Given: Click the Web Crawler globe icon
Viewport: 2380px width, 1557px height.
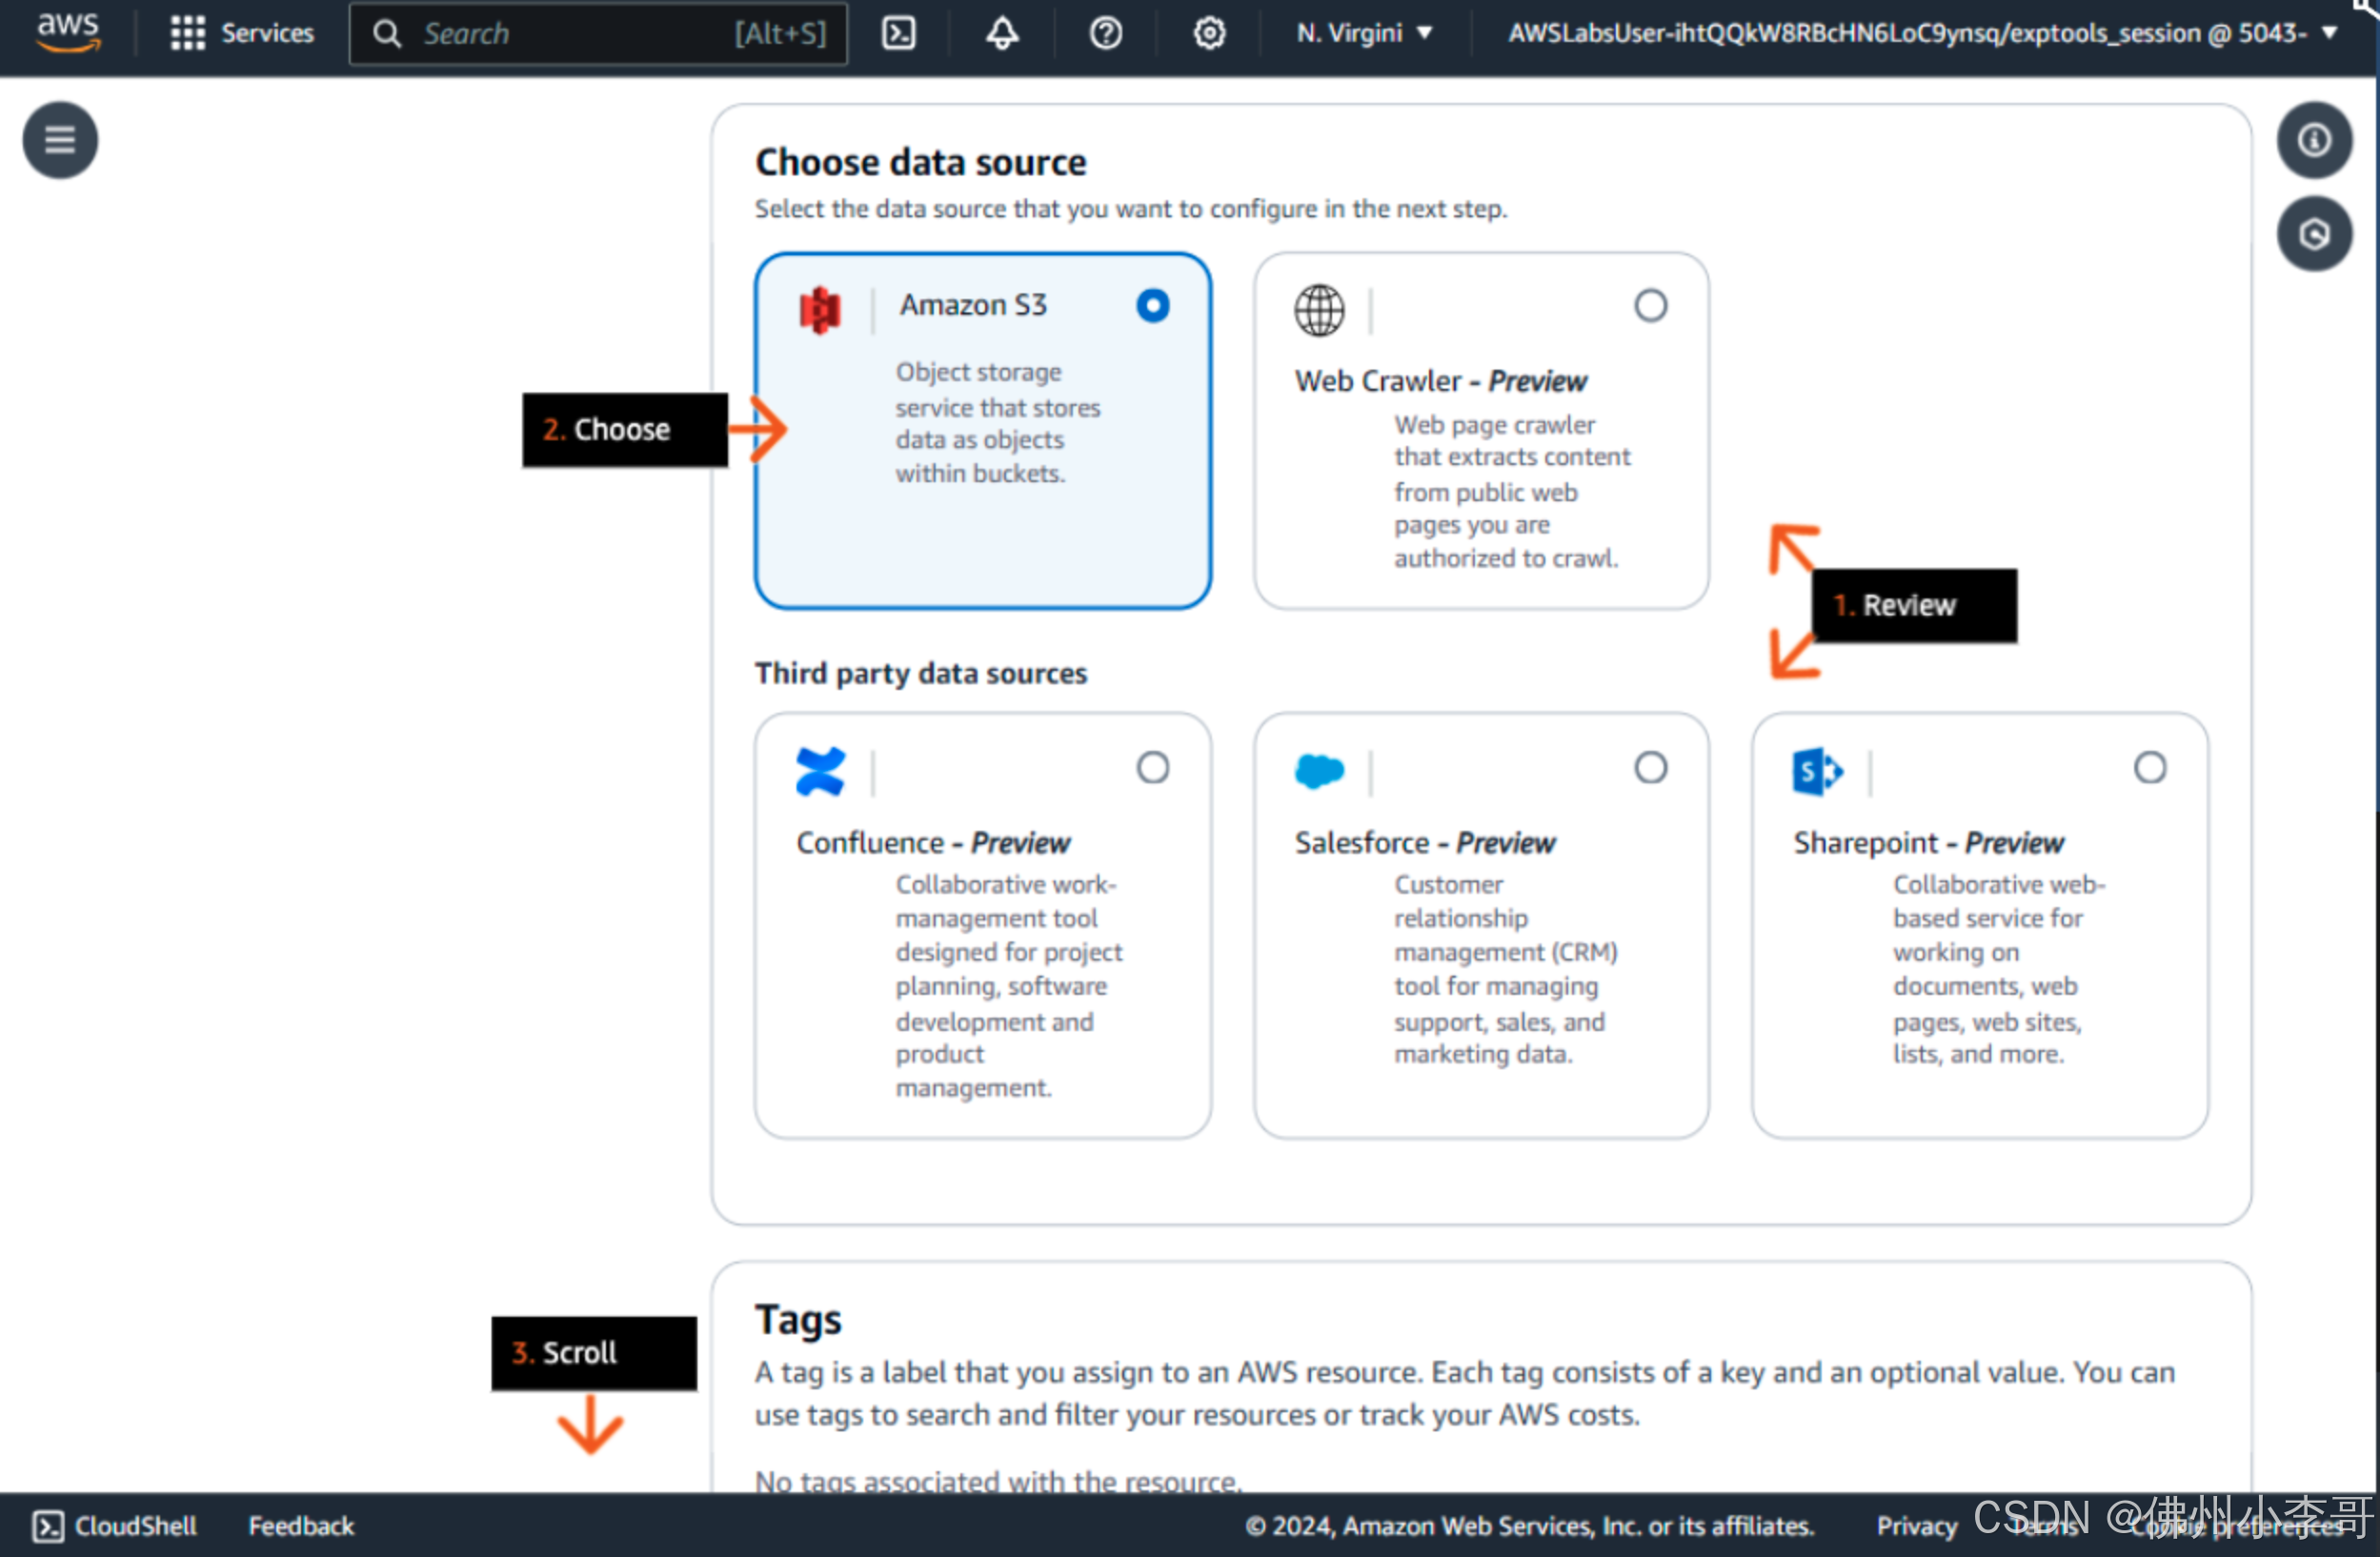Looking at the screenshot, I should click(1319, 310).
